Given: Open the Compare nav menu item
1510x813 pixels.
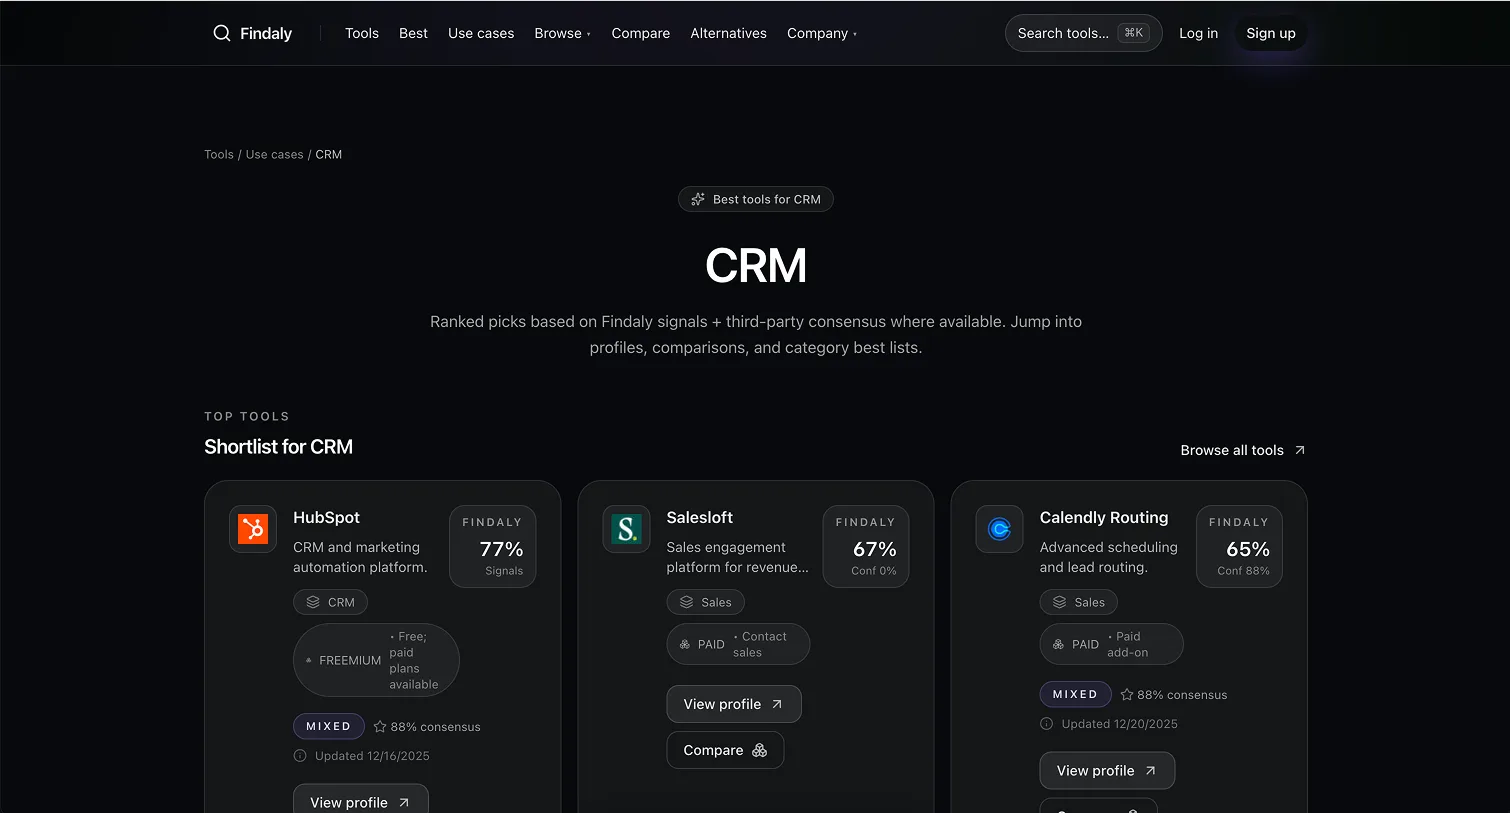Looking at the screenshot, I should (640, 33).
